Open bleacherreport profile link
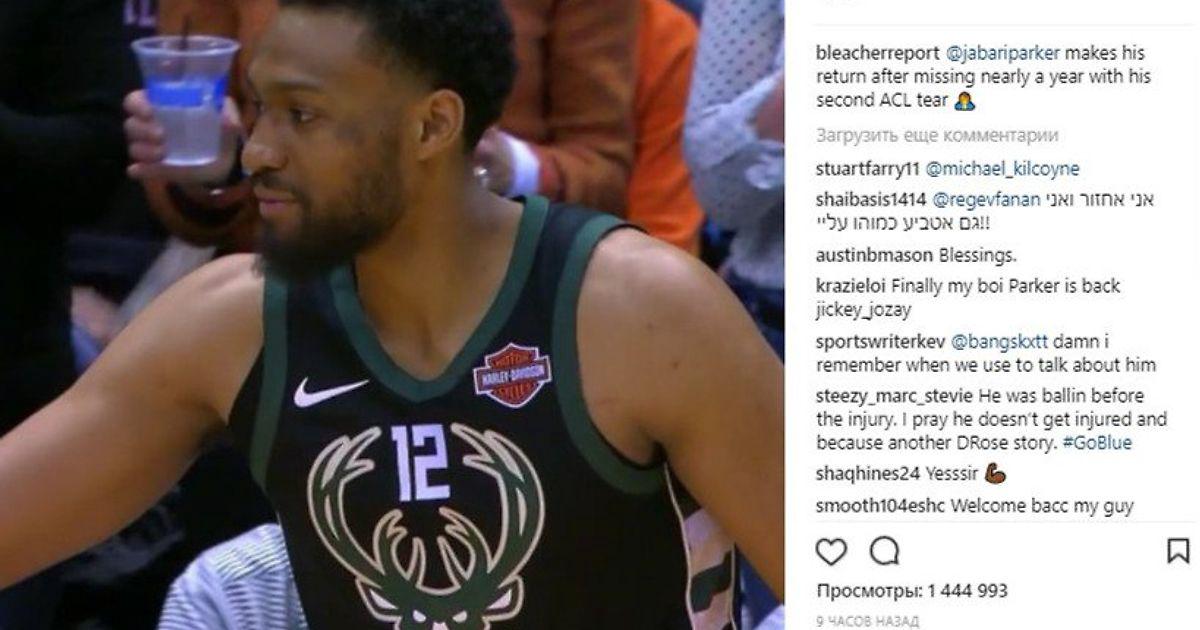Image resolution: width=1200 pixels, height=630 pixels. click(877, 53)
